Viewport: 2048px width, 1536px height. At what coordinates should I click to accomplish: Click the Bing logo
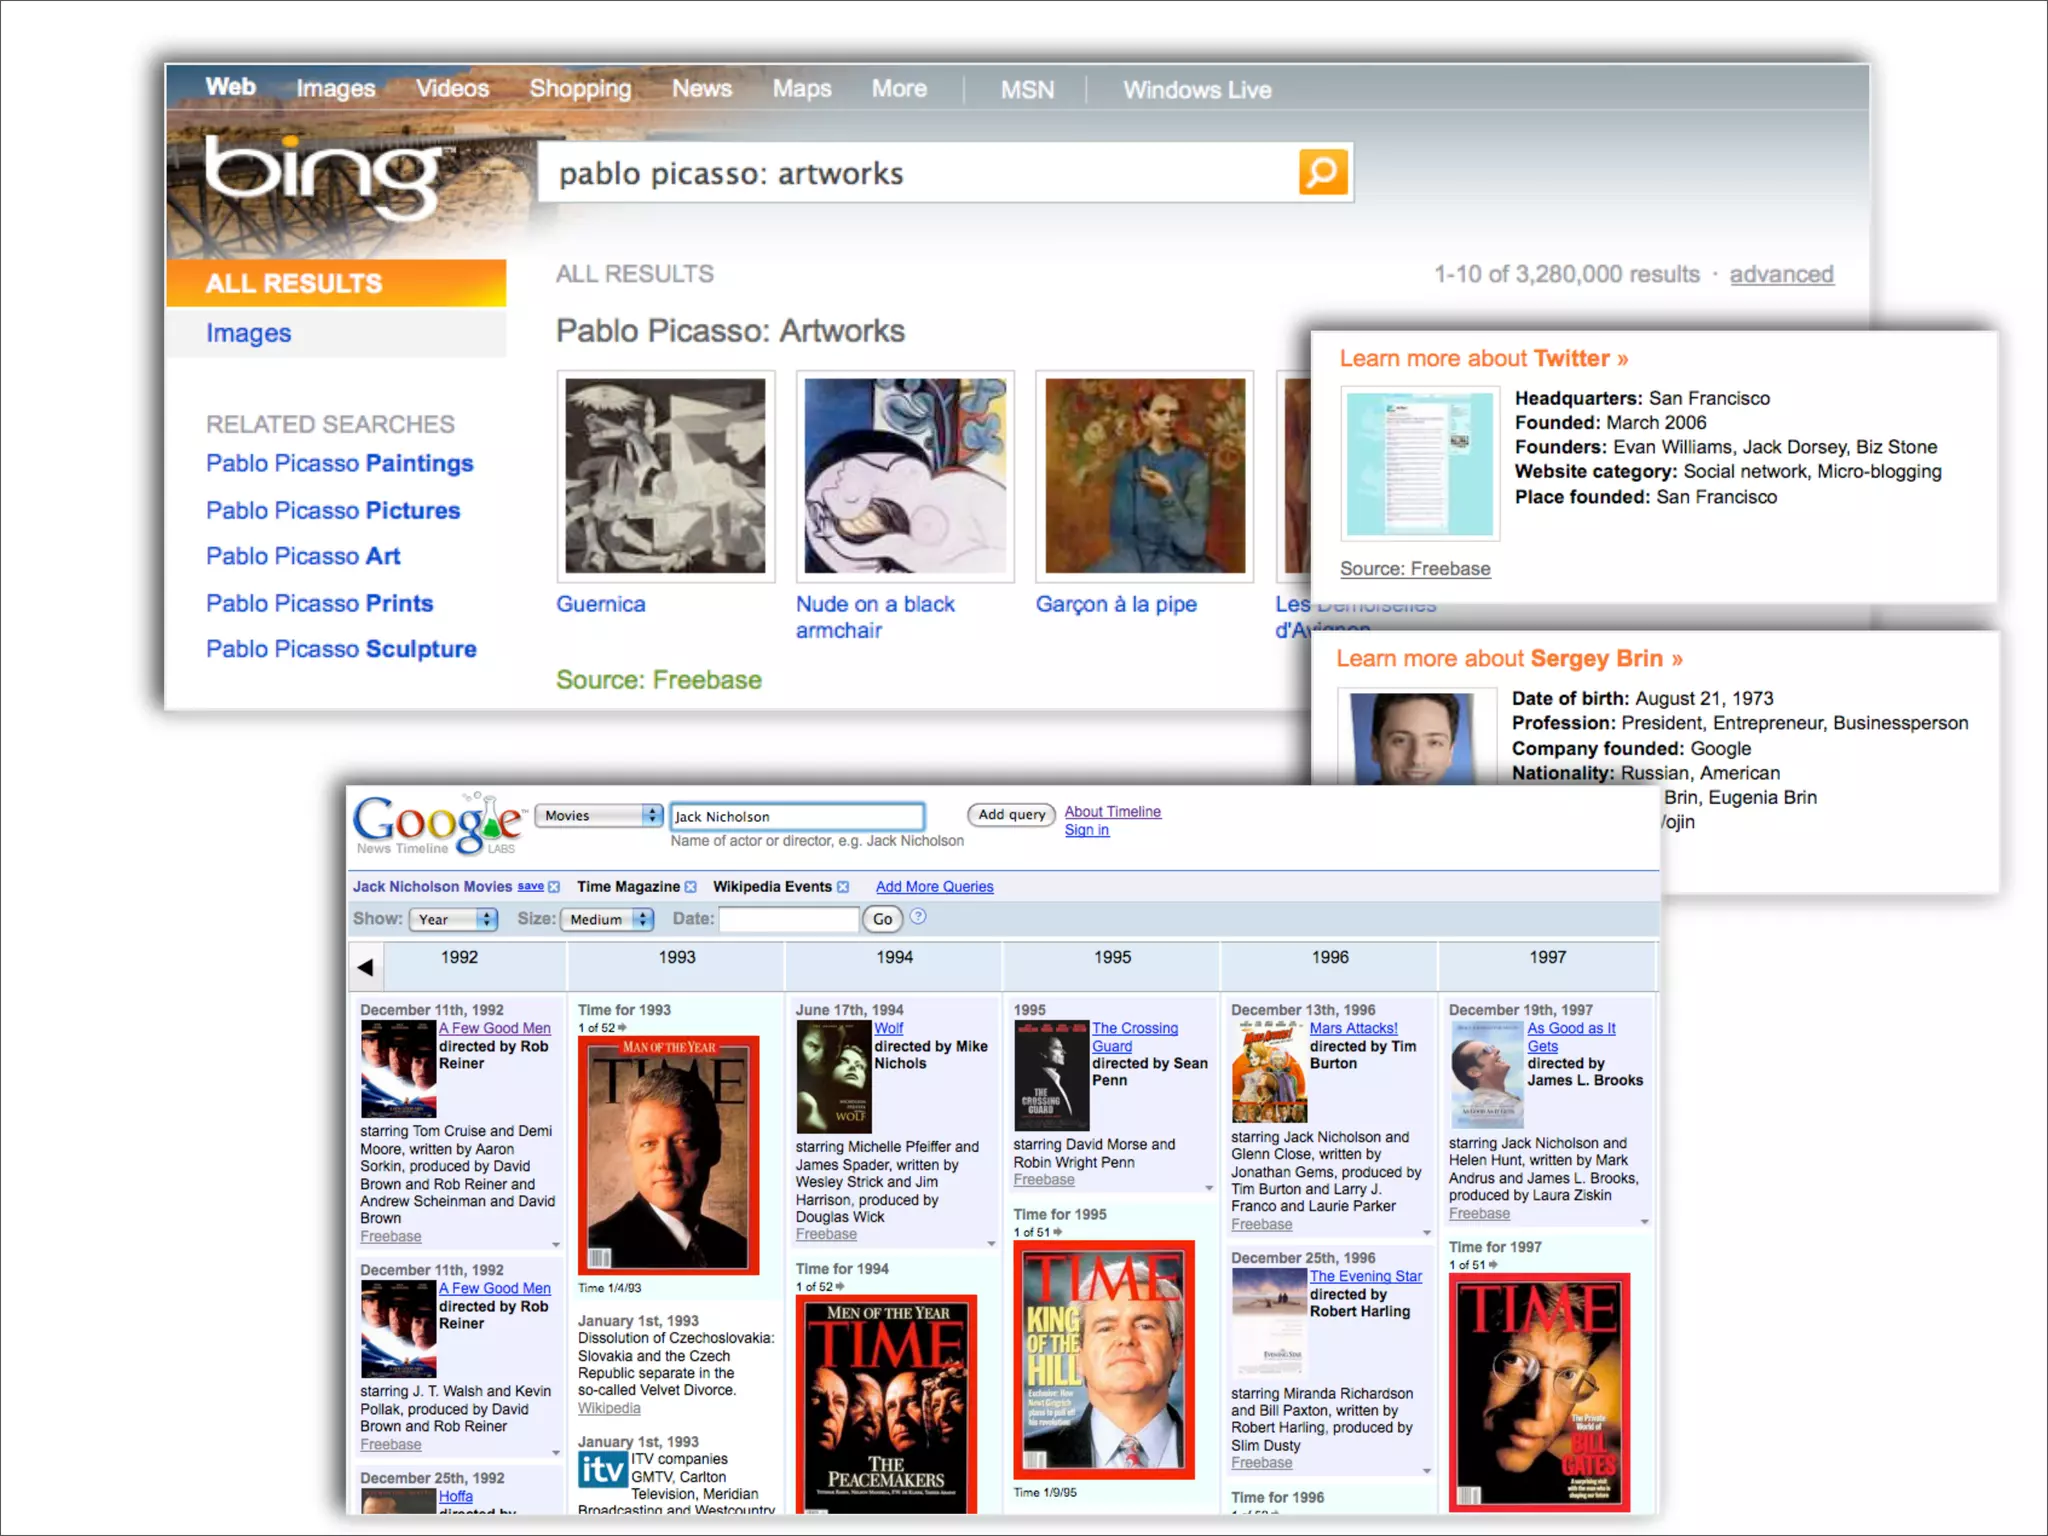click(x=322, y=177)
